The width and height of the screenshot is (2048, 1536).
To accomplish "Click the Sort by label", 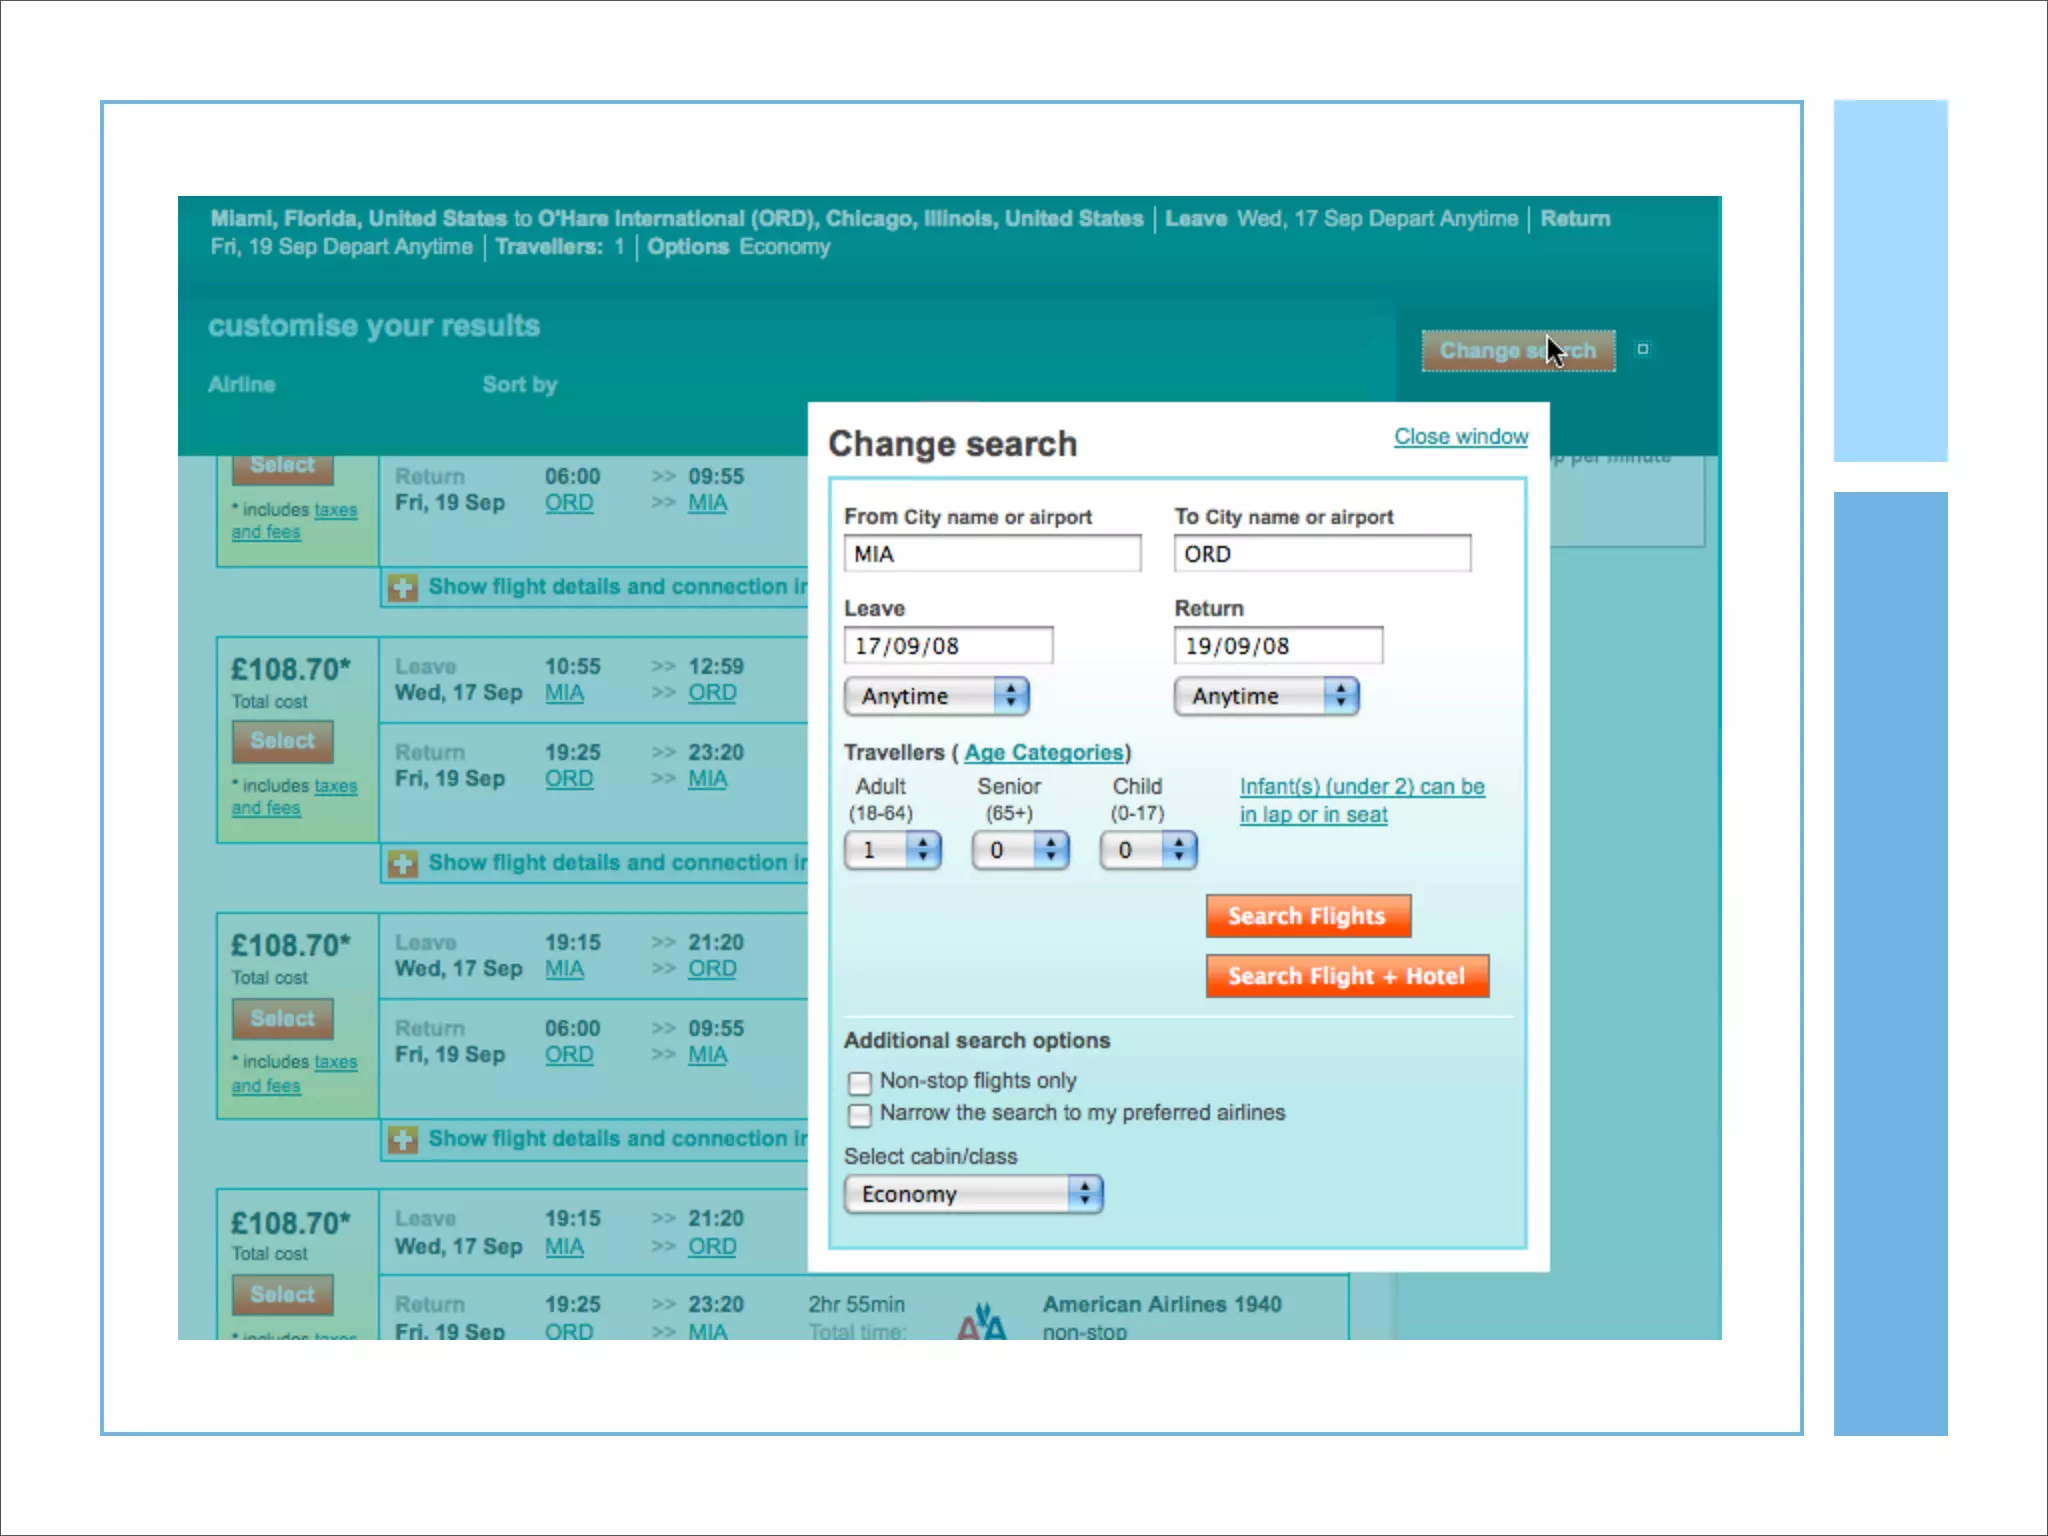I will 520,385.
